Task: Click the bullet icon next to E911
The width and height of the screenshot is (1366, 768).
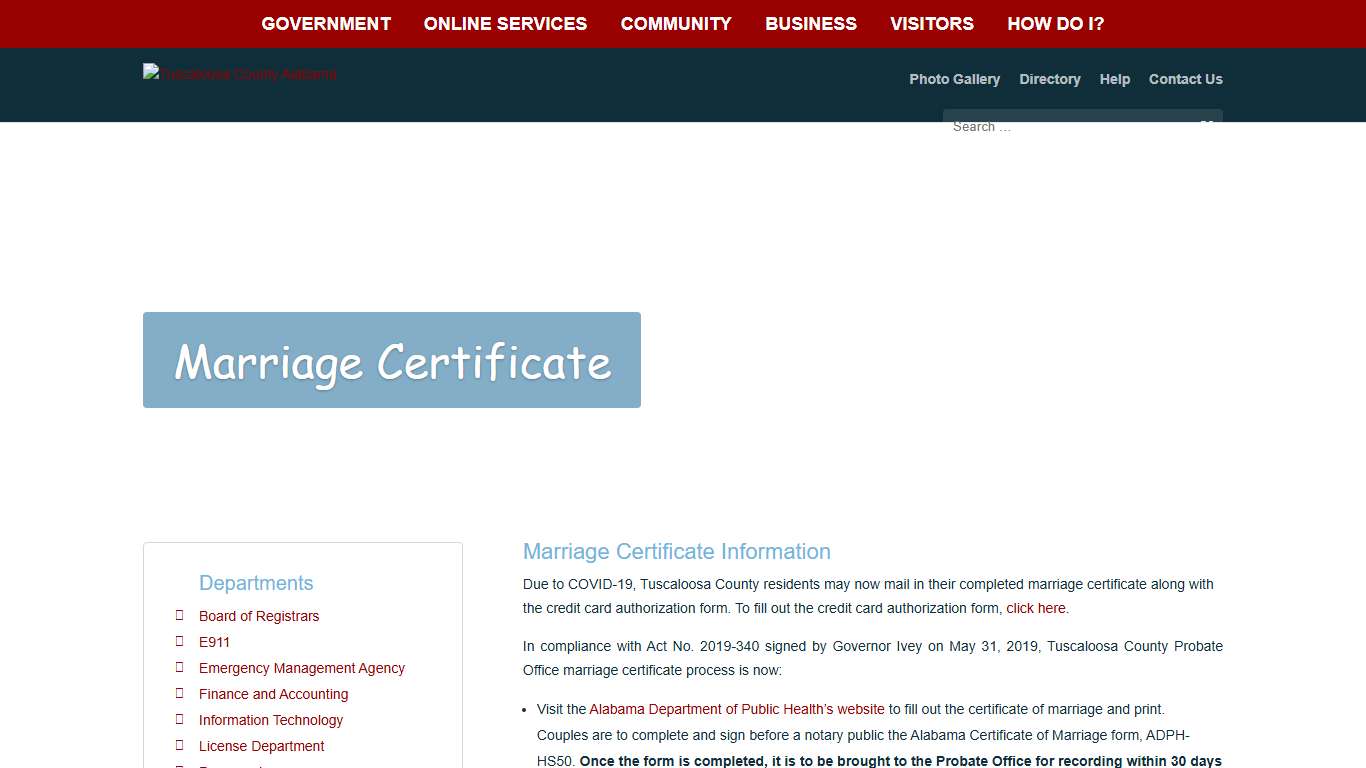Action: point(180,642)
